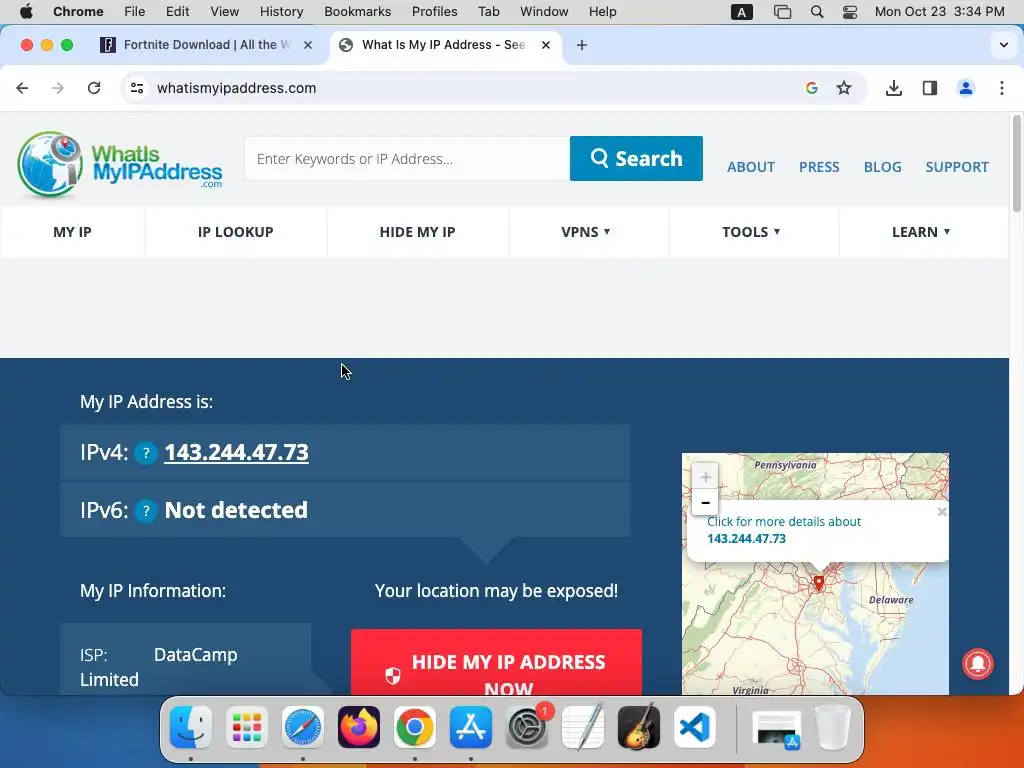
Task: Close the map popup
Action: 942,512
